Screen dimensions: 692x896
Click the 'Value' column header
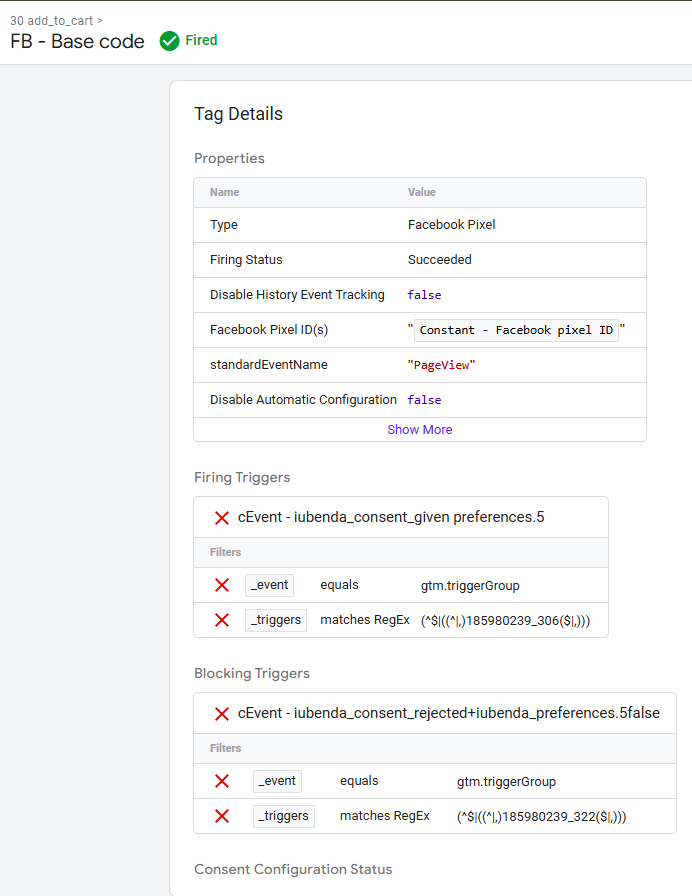[422, 192]
